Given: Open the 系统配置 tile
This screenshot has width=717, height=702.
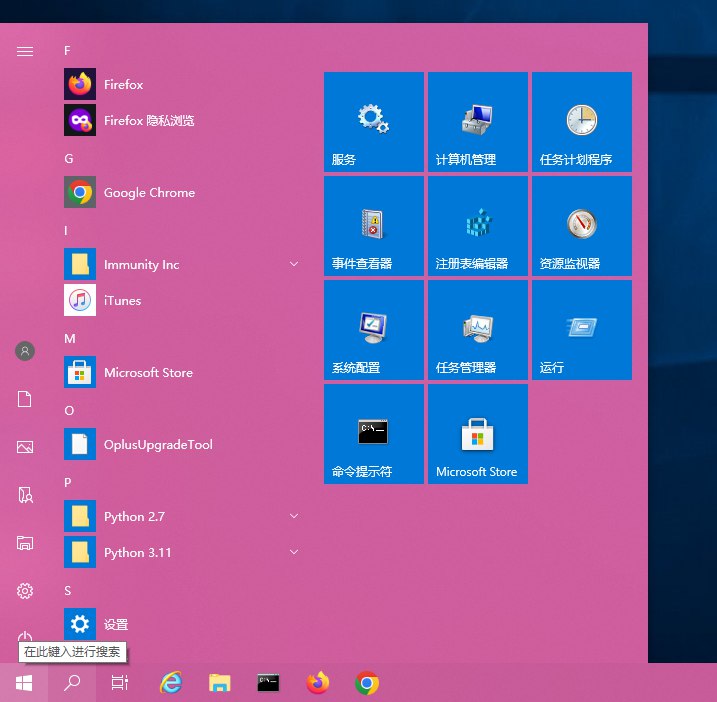Looking at the screenshot, I should (374, 330).
